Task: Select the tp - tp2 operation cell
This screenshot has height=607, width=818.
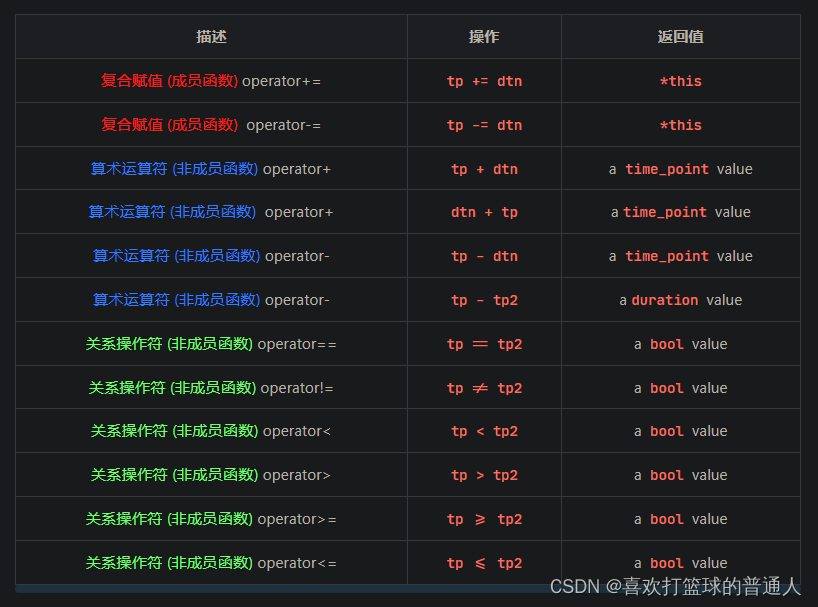Action: [484, 300]
